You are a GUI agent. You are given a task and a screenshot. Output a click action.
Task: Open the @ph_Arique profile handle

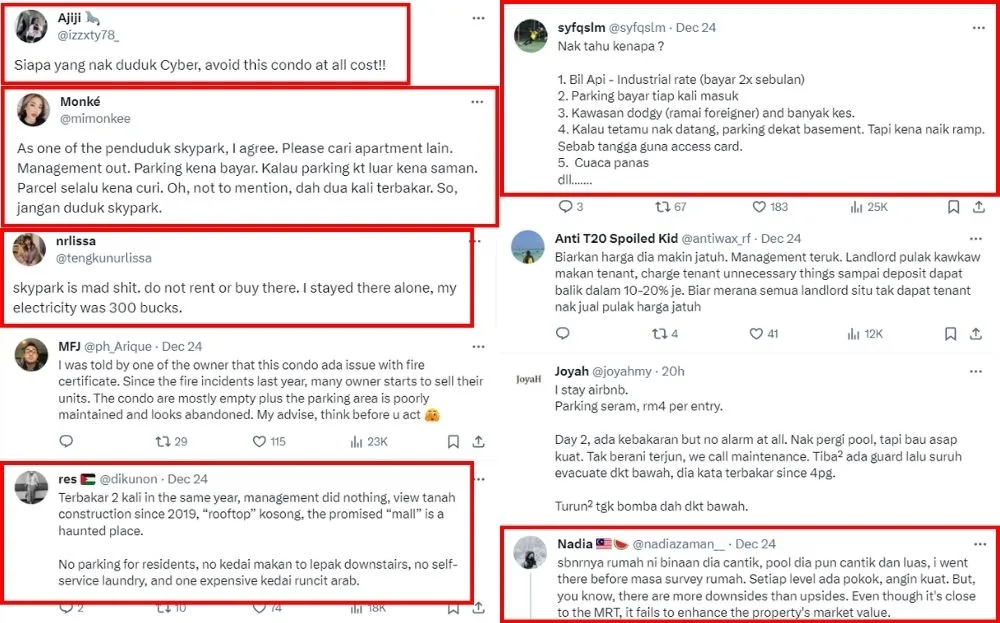tap(125, 345)
